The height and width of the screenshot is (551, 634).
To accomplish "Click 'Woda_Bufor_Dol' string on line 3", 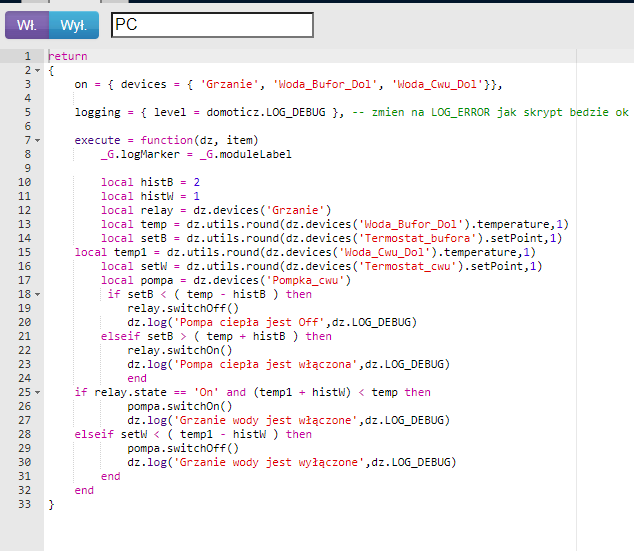I will point(325,84).
